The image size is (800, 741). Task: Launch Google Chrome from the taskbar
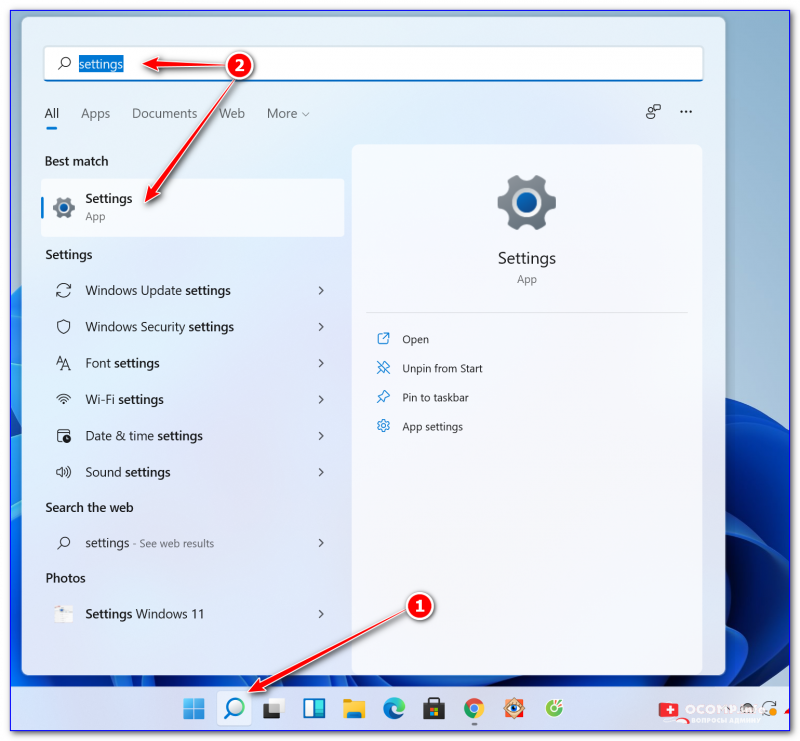[x=474, y=708]
